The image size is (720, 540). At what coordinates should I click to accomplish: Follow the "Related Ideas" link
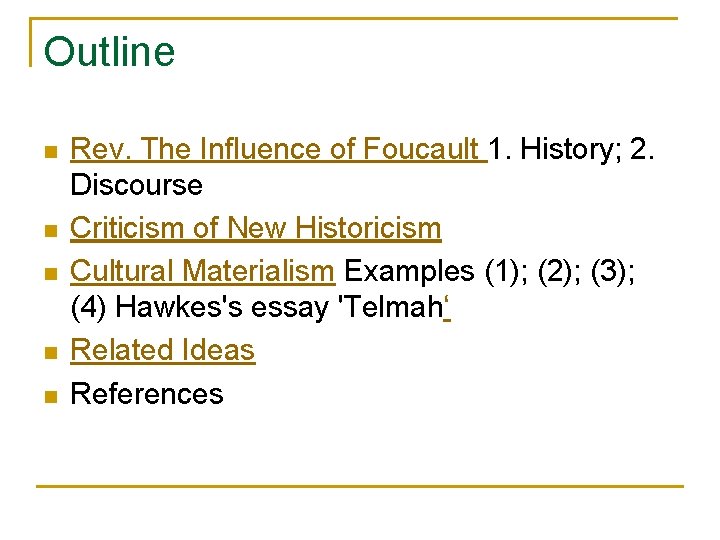(163, 350)
